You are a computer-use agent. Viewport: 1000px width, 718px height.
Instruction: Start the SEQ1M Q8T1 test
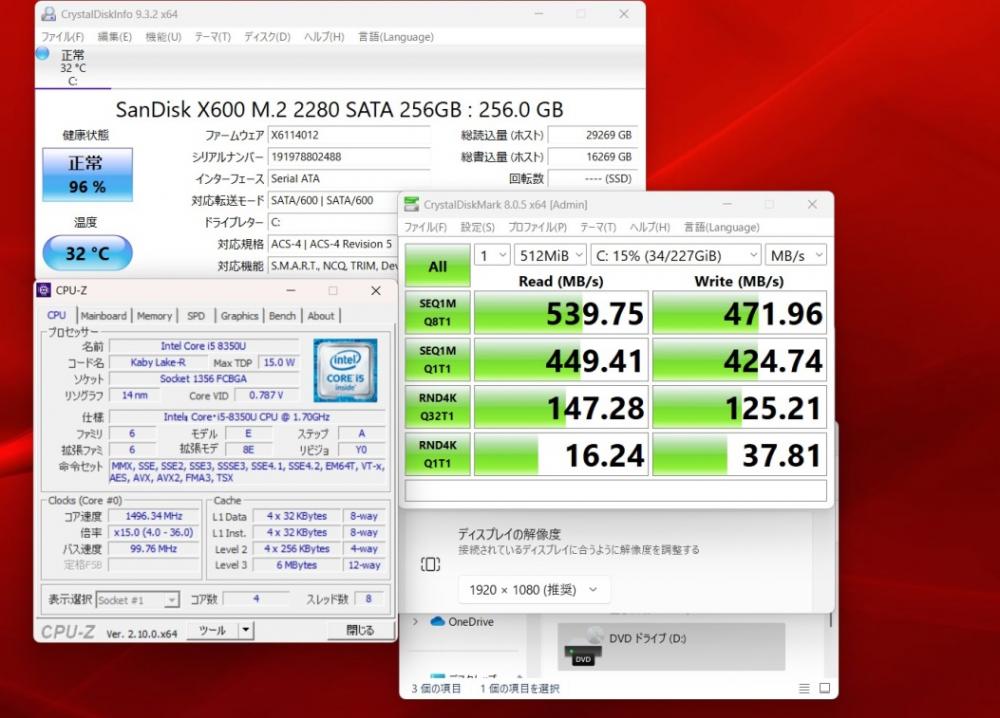tap(438, 312)
